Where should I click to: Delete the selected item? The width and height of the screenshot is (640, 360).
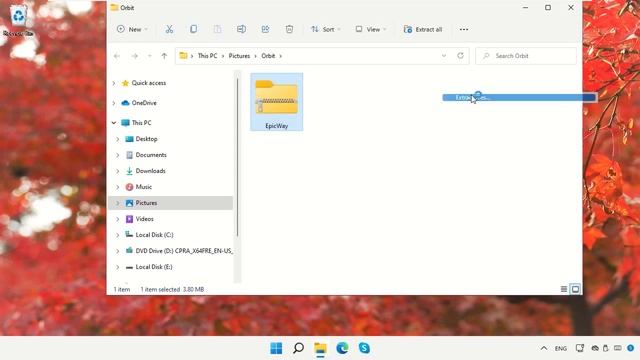(x=289, y=29)
